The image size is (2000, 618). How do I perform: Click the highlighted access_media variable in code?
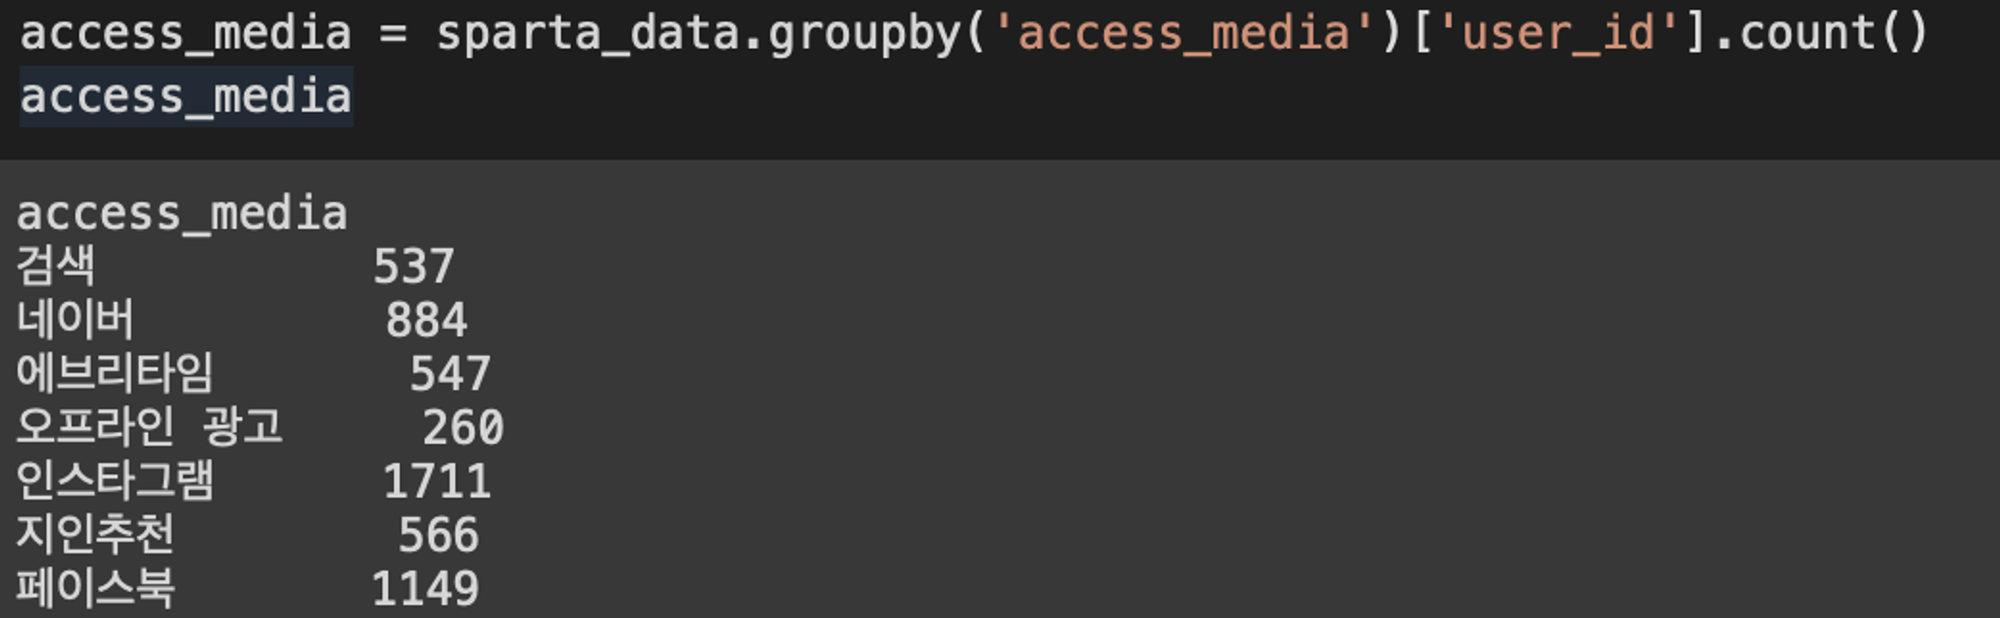pyautogui.click(x=186, y=97)
